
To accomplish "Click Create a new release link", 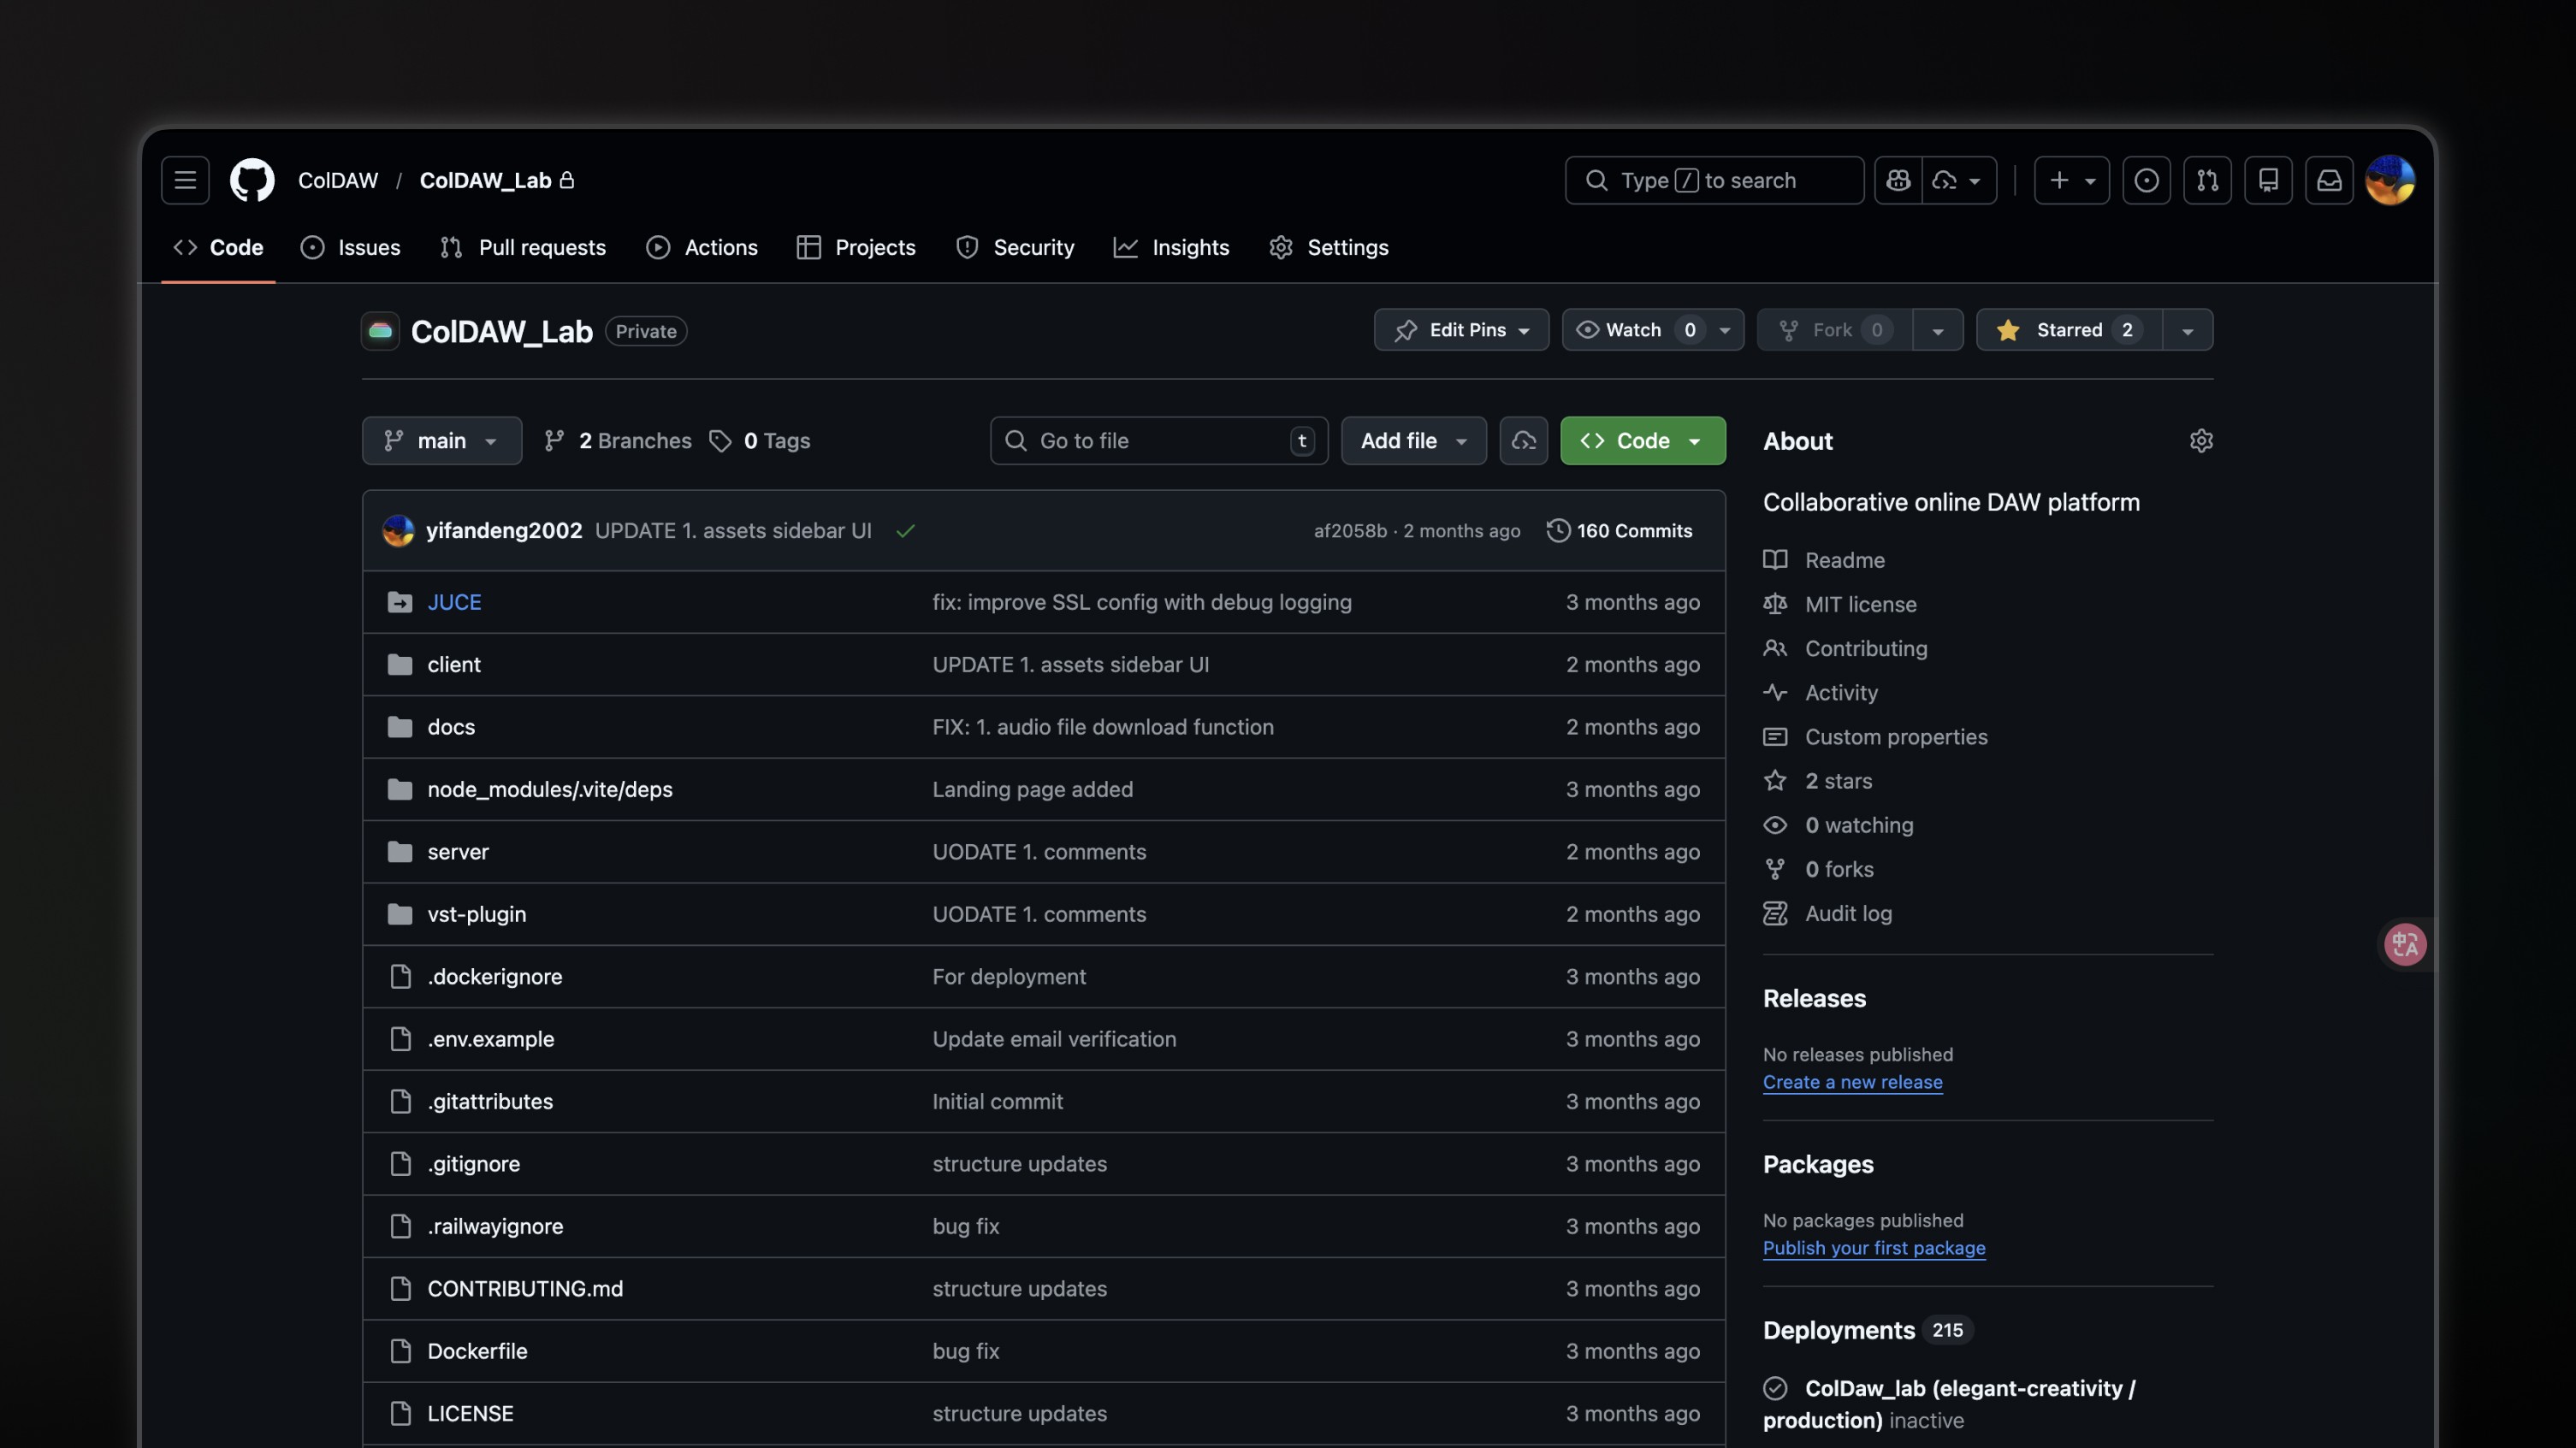I will 1852,1082.
